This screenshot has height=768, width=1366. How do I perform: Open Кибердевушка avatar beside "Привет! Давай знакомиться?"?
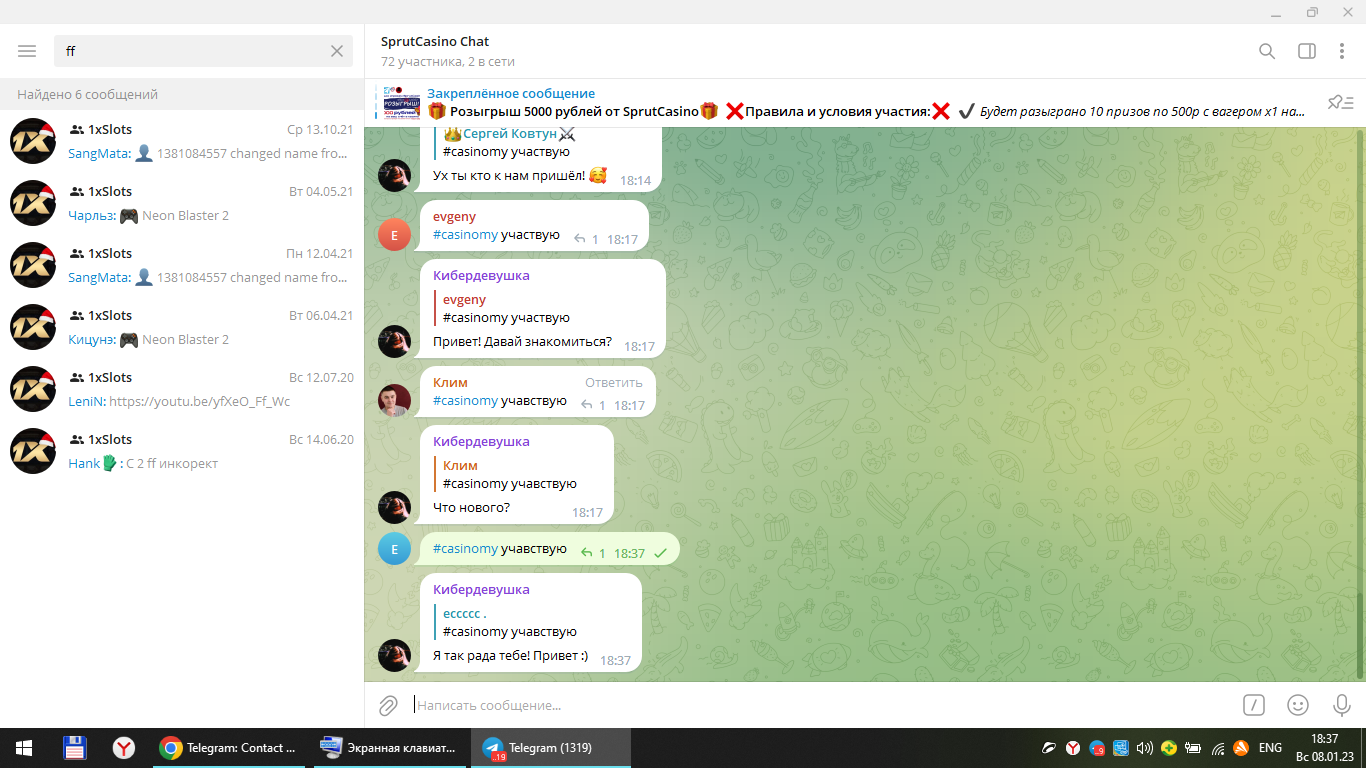394,342
